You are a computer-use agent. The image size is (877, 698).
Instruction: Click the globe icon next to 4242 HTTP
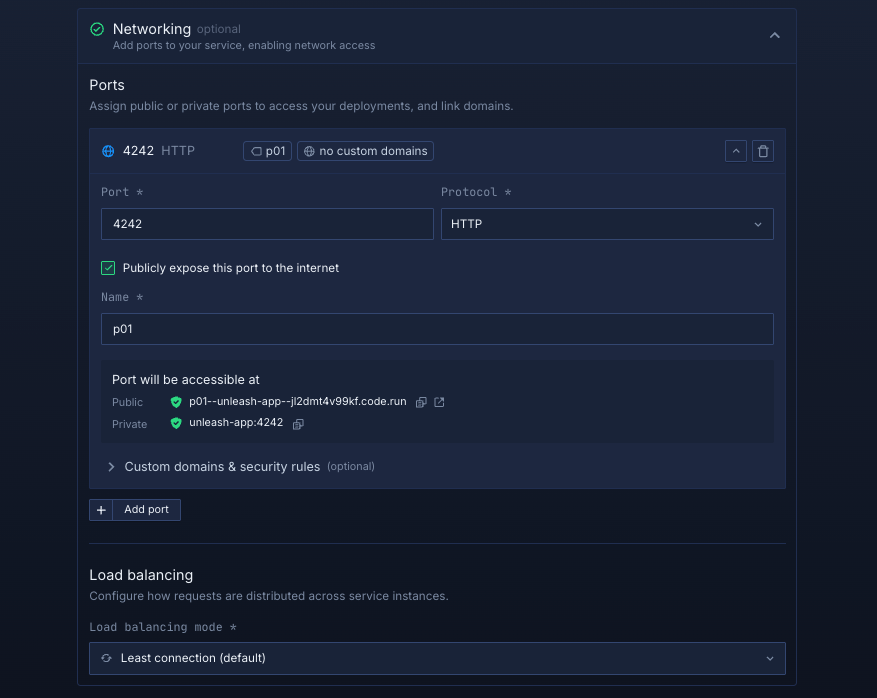tap(109, 151)
